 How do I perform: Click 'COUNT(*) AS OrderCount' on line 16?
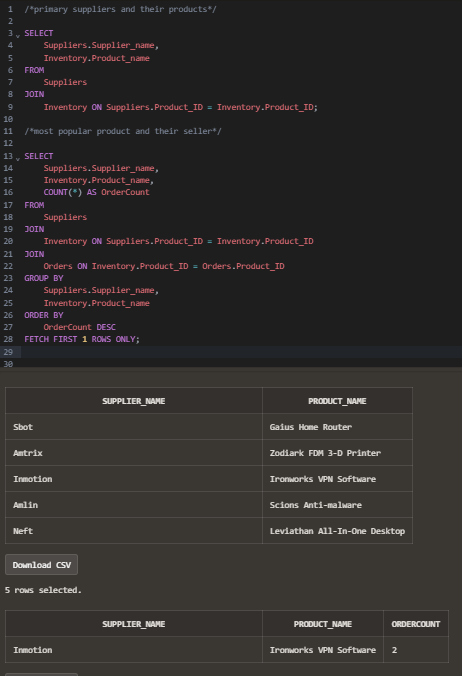[x=97, y=192]
